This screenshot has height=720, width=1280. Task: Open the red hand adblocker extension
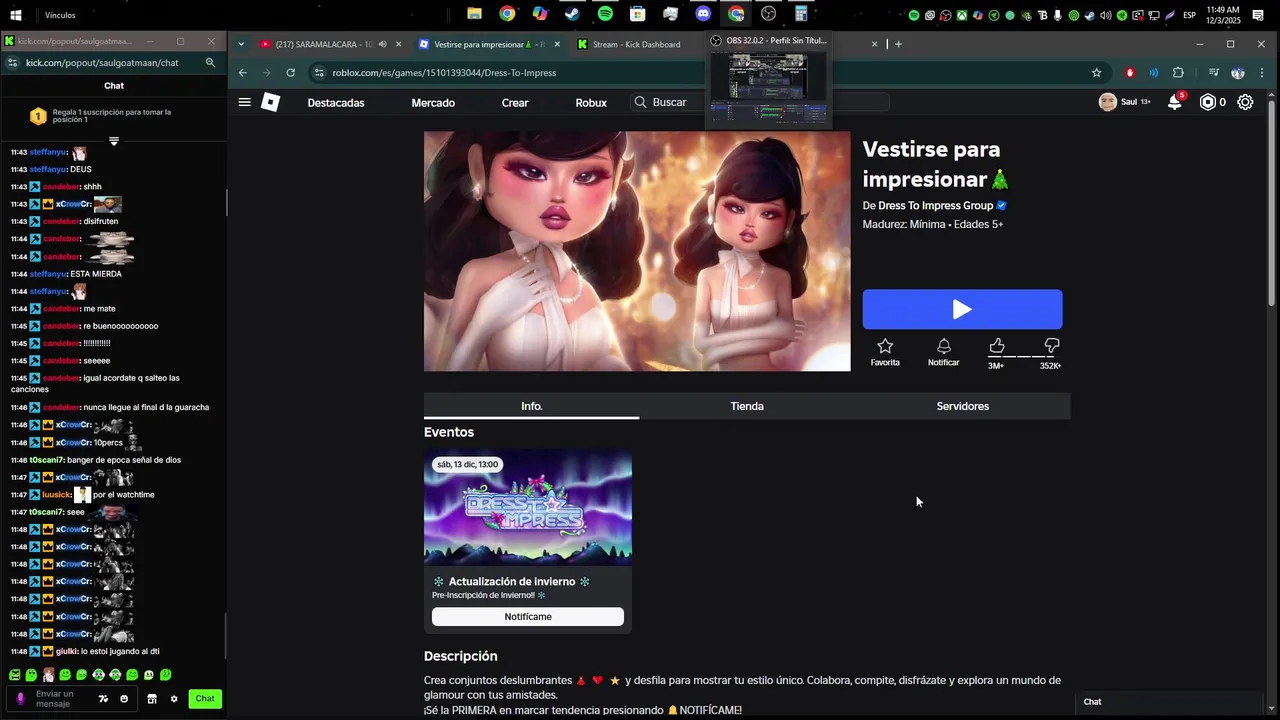coord(1130,72)
